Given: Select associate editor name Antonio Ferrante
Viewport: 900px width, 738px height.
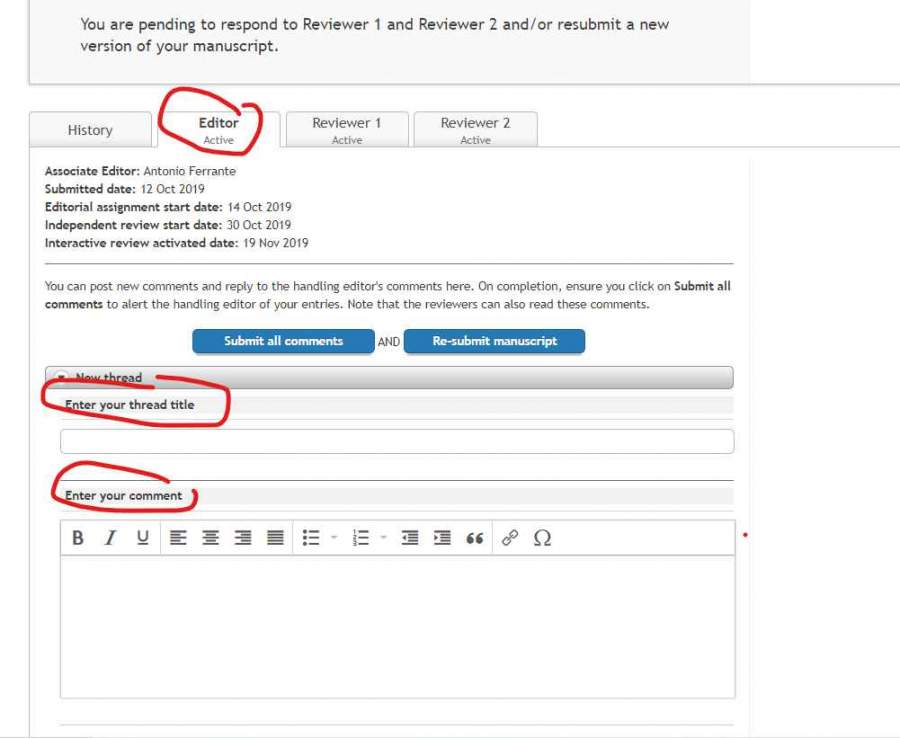Looking at the screenshot, I should (x=189, y=171).
